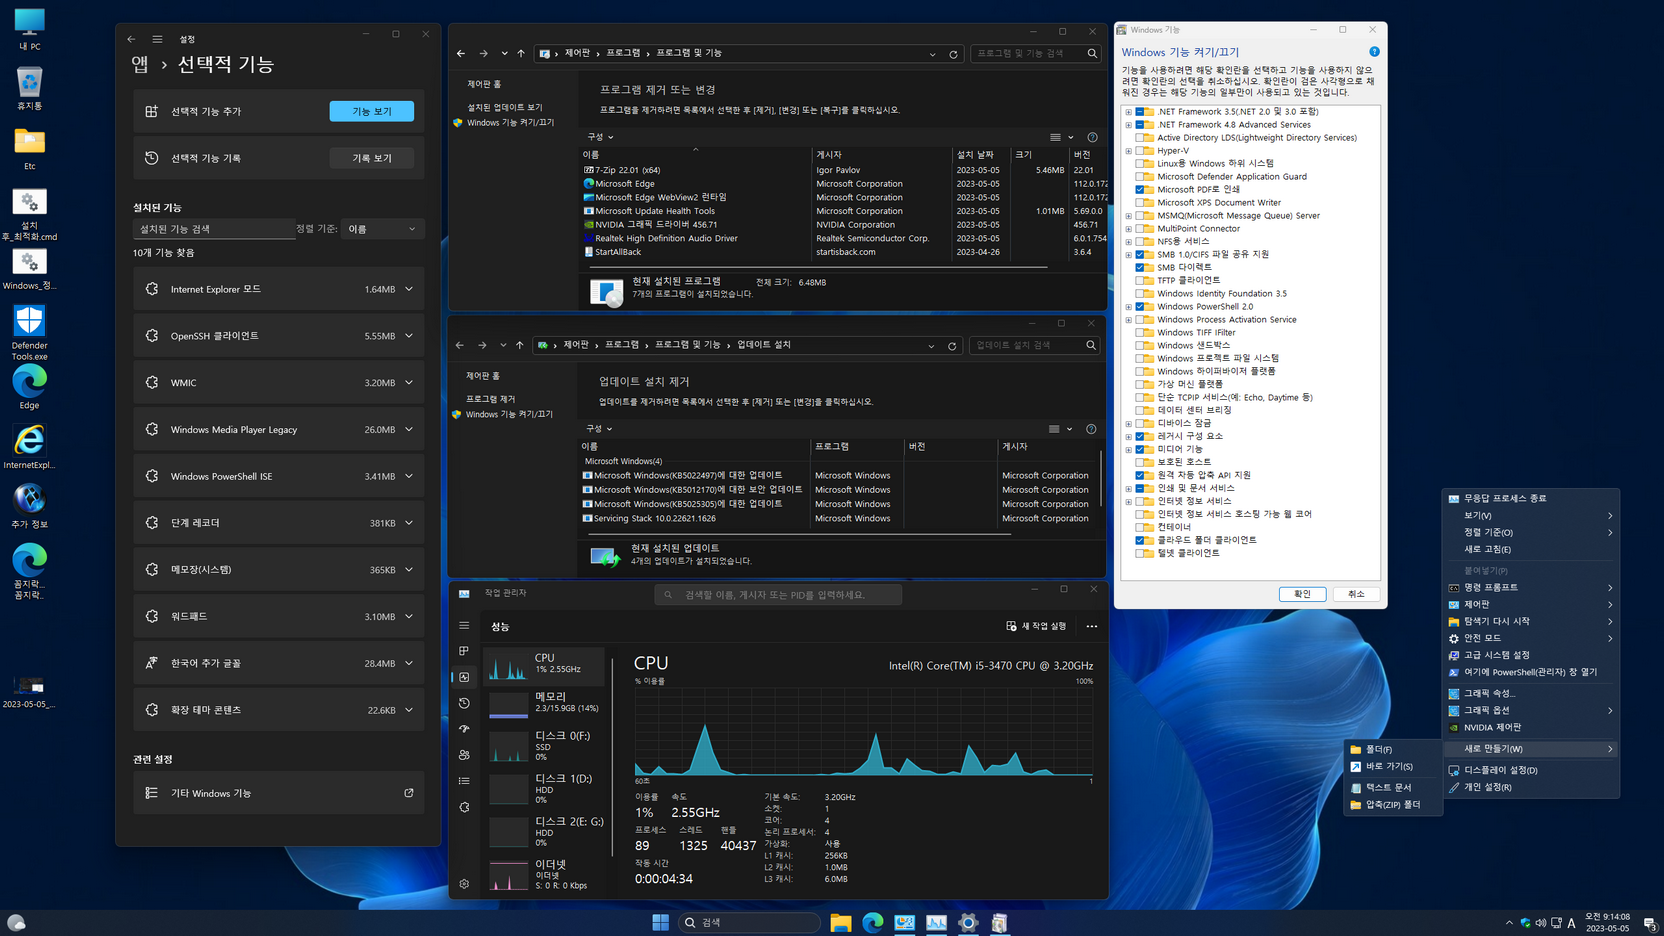The image size is (1664, 936).
Task: Open 설치된 업데이트 보기 link
Action: pos(505,107)
